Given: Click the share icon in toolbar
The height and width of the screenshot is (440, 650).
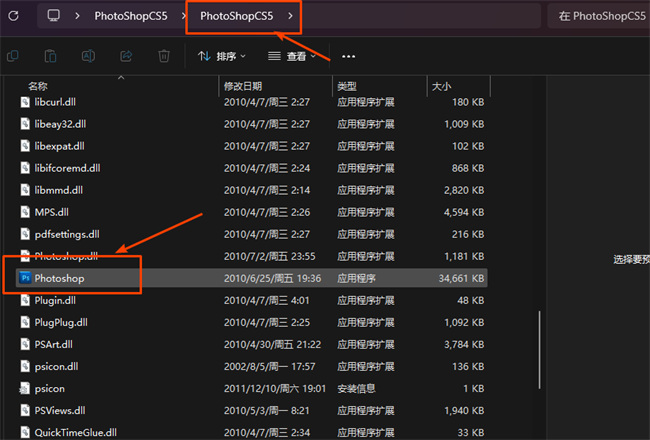Looking at the screenshot, I should pos(126,56).
